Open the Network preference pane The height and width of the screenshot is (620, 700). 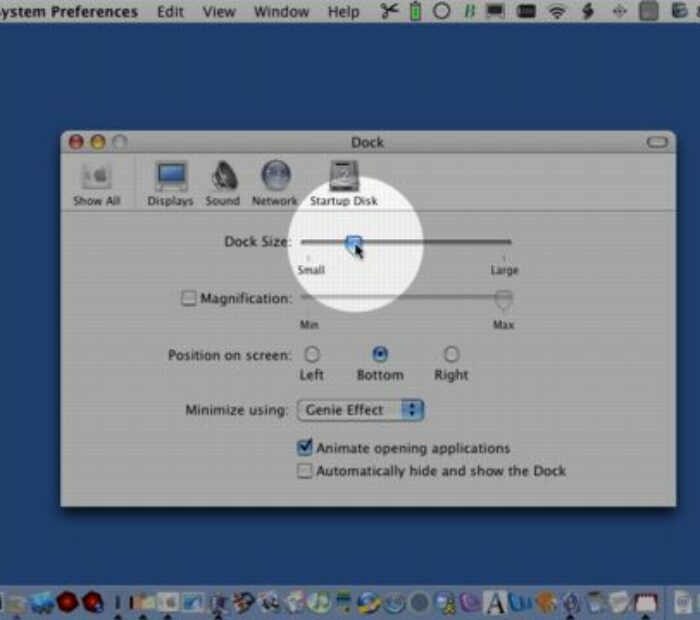[x=275, y=184]
